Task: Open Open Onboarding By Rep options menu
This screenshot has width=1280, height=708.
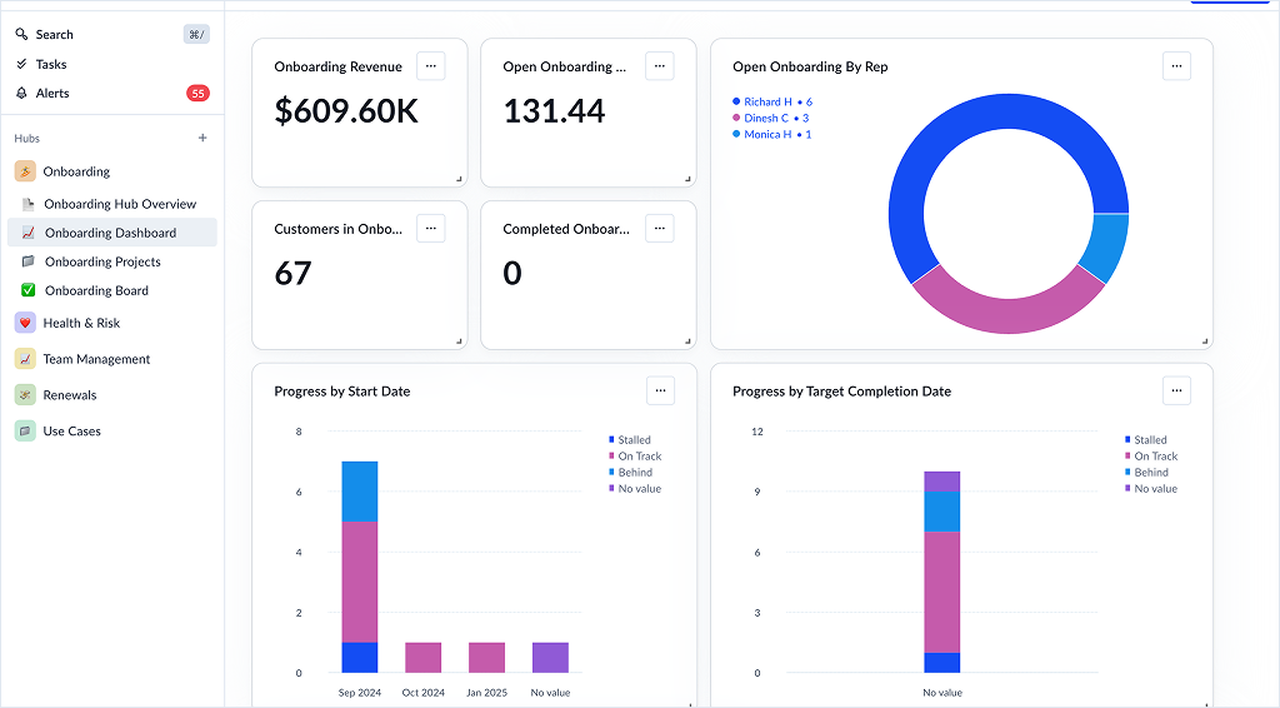Action: click(x=1177, y=66)
